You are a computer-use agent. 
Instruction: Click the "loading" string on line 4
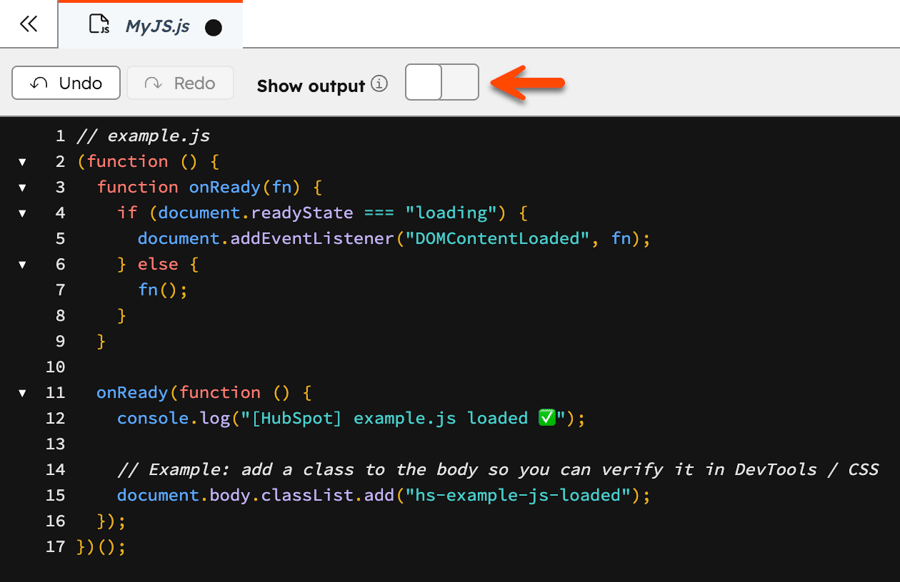(451, 213)
